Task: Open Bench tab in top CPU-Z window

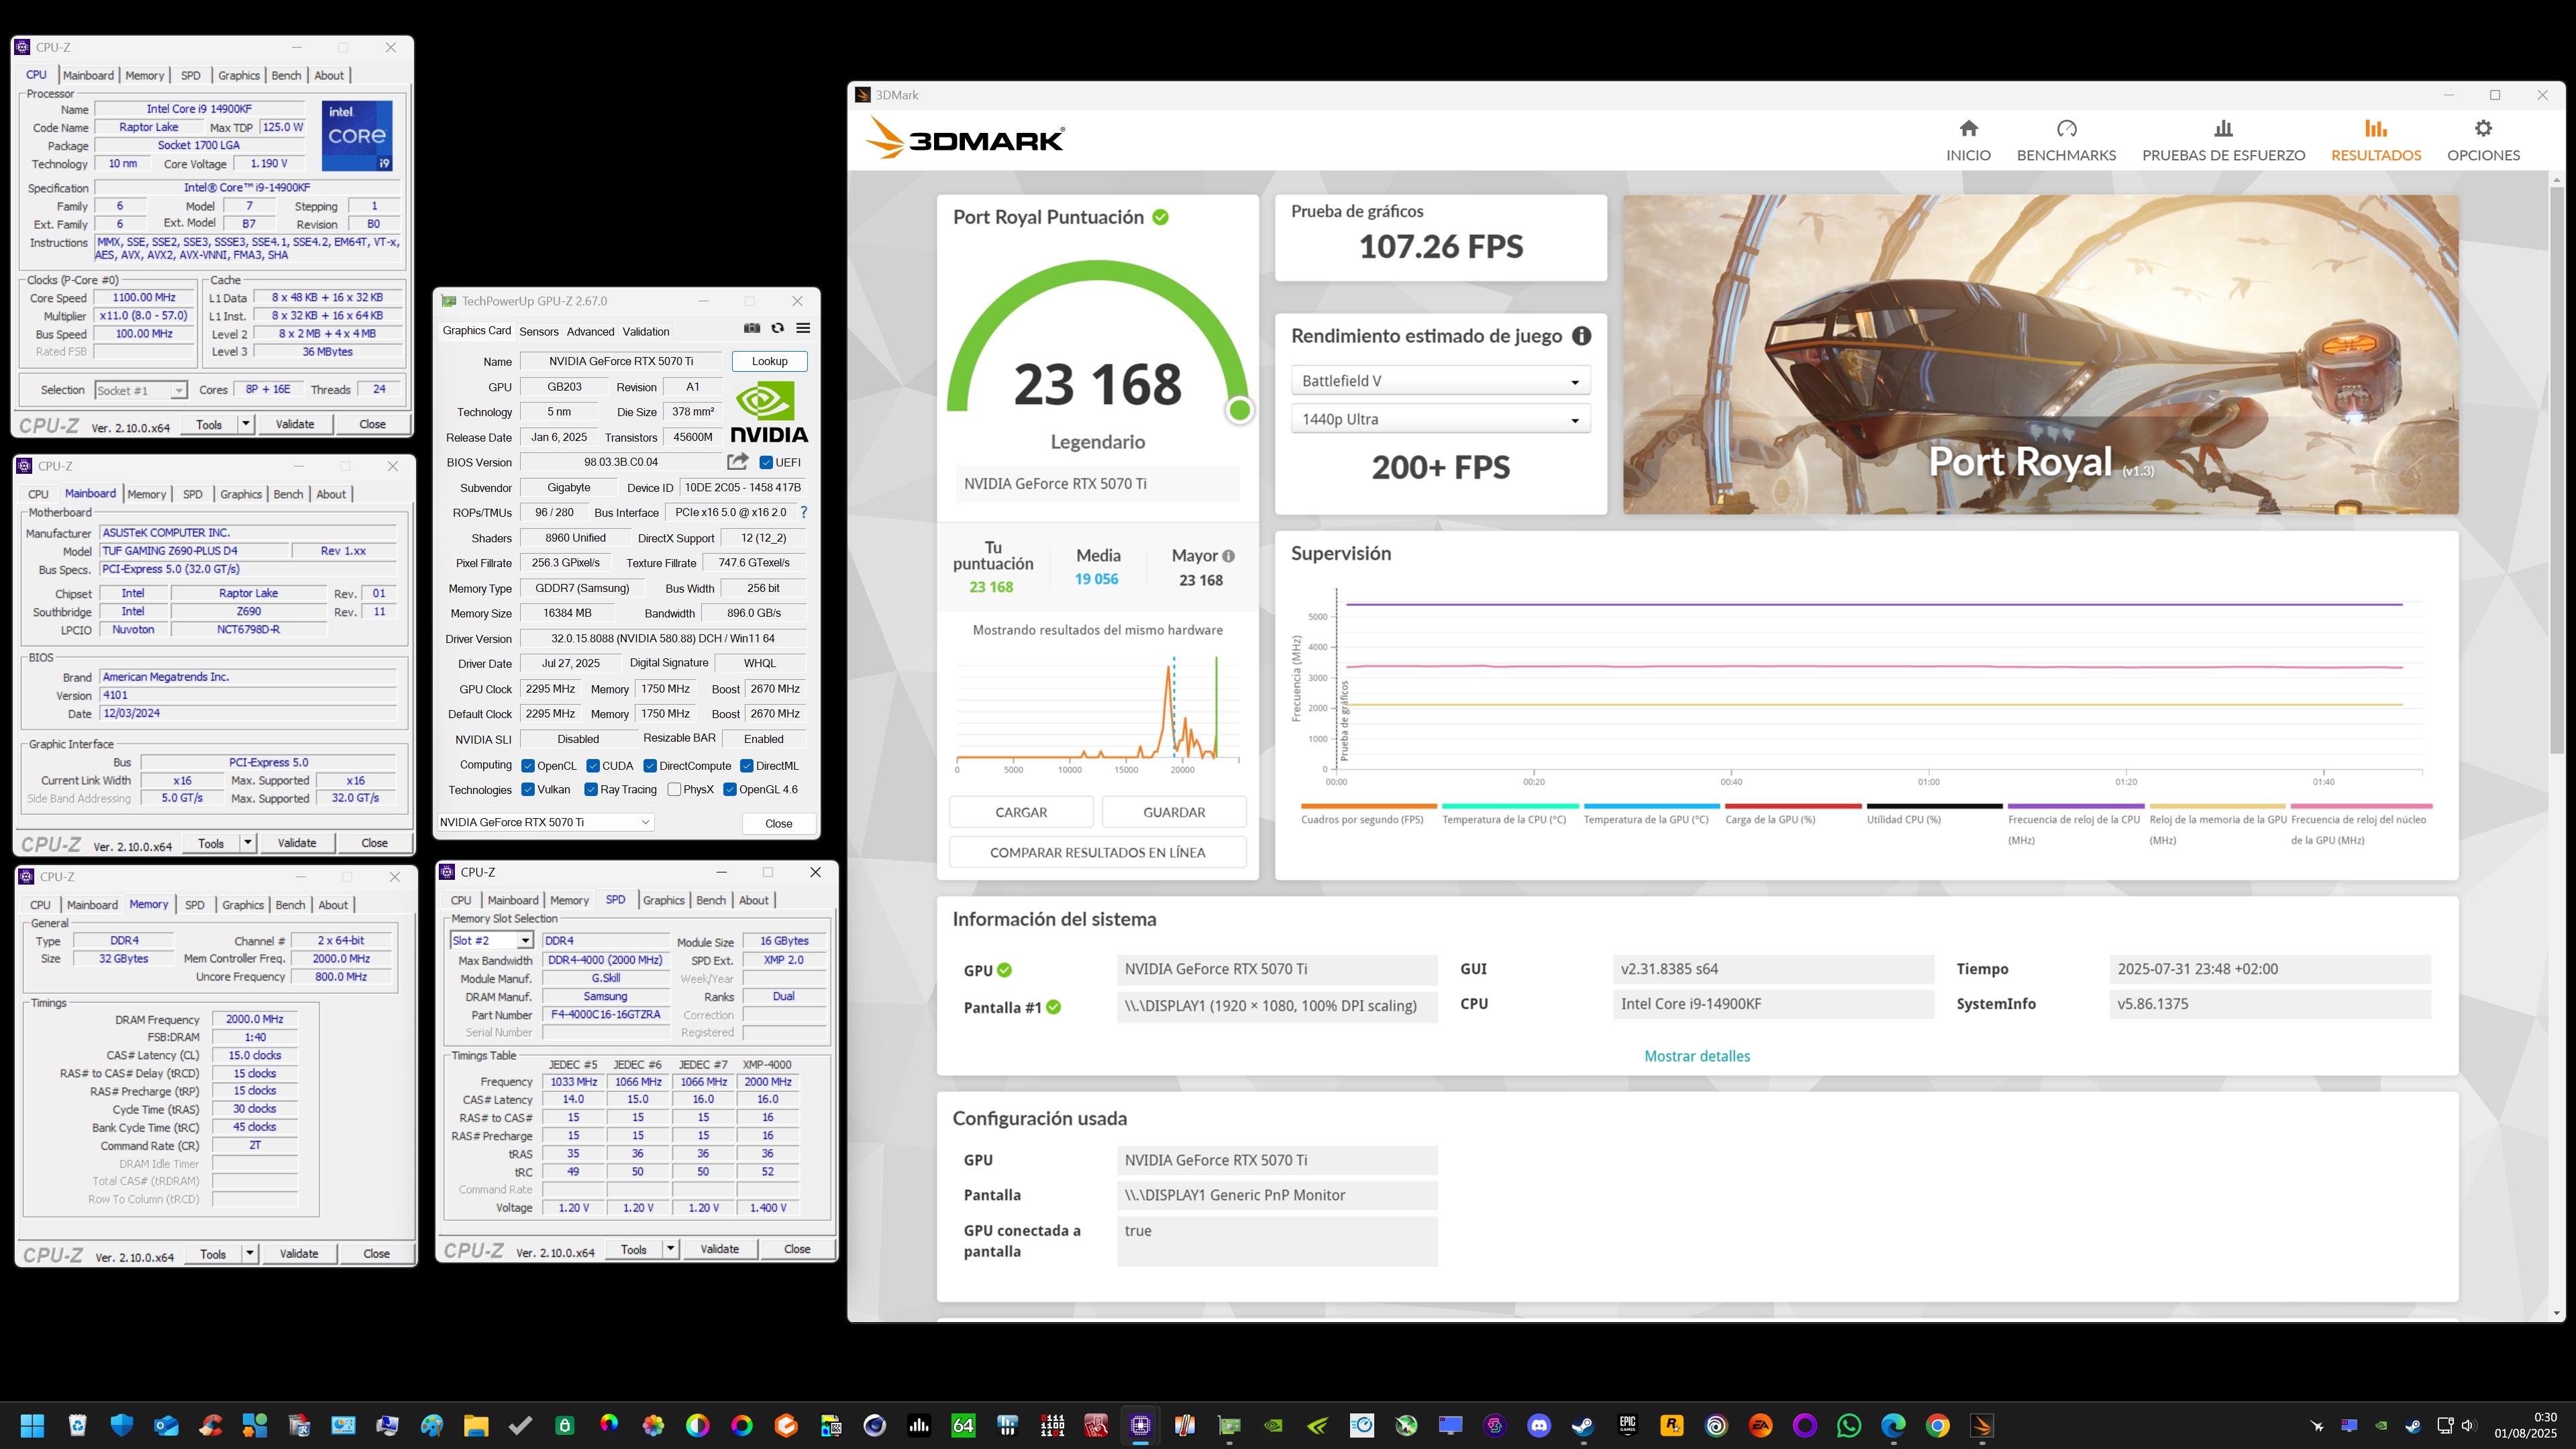Action: tap(286, 75)
